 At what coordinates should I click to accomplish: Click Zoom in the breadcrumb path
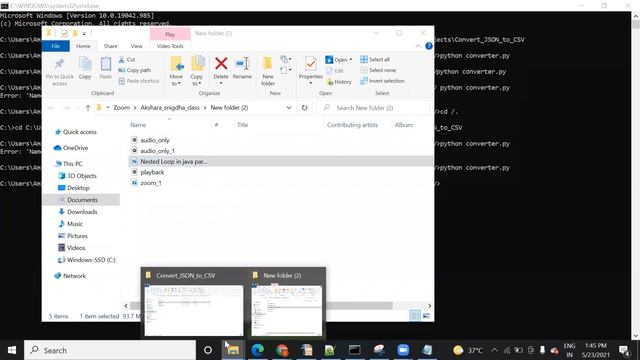122,108
